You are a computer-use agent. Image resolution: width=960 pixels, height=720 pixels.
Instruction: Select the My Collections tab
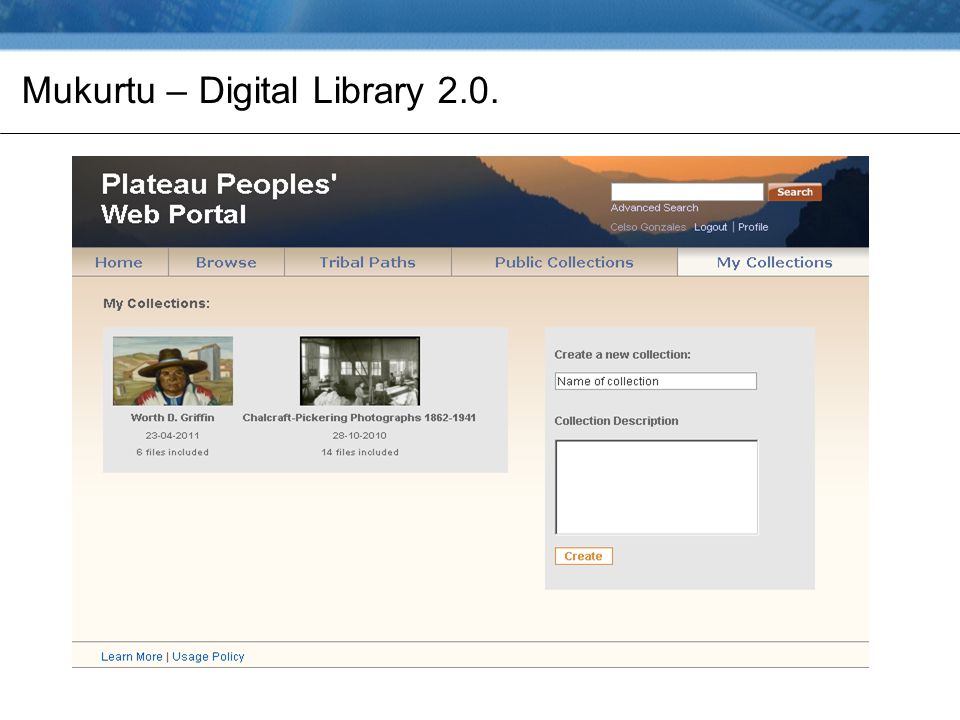[x=774, y=262]
